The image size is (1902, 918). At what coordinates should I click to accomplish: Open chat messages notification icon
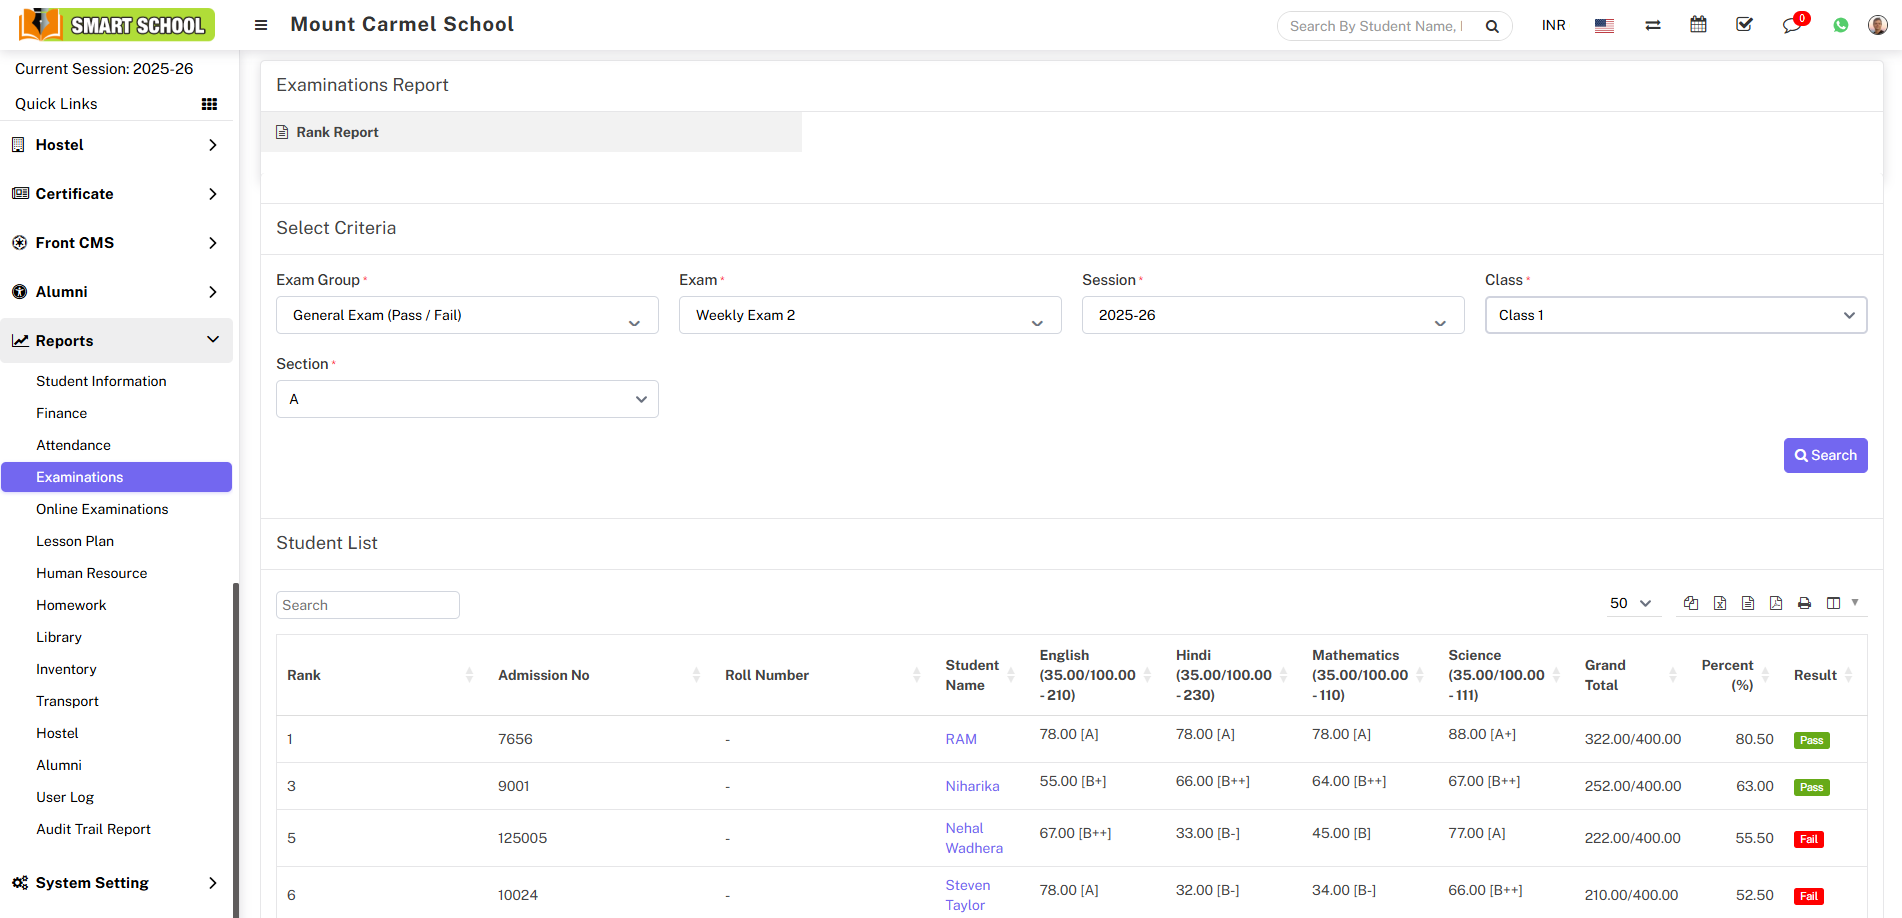pyautogui.click(x=1791, y=25)
